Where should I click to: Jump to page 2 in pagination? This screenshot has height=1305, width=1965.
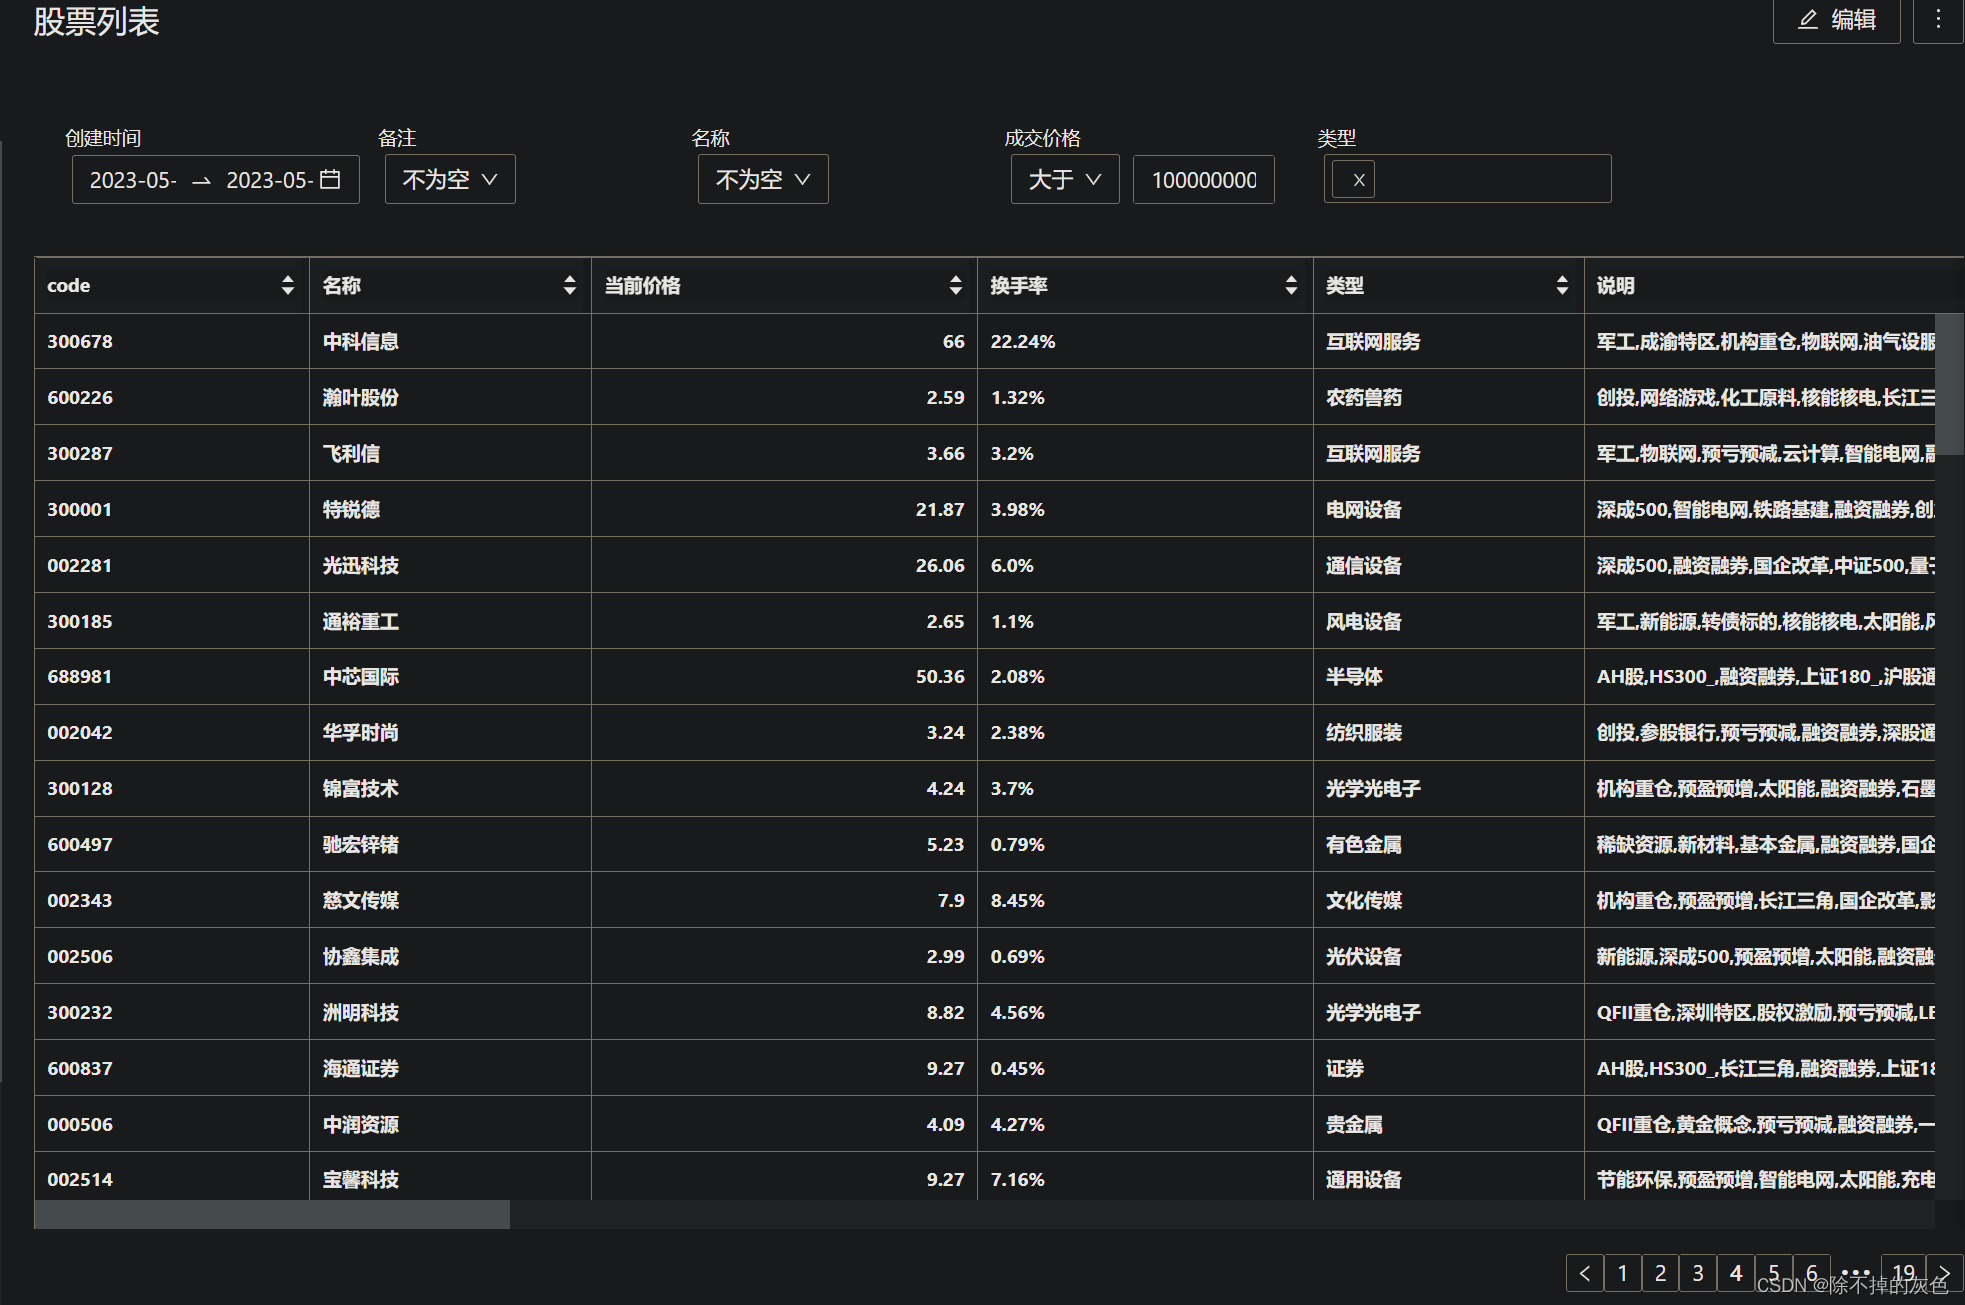pyautogui.click(x=1660, y=1273)
